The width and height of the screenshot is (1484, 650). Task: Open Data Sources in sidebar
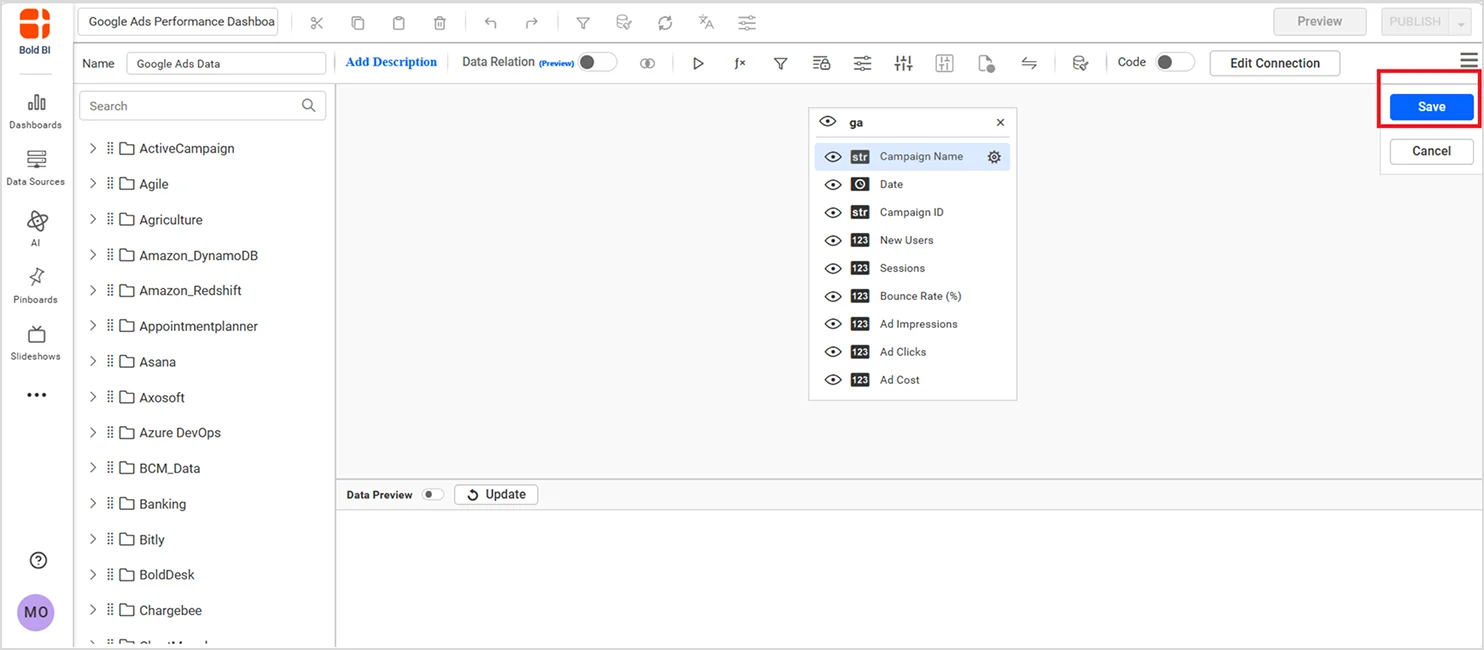coord(36,168)
